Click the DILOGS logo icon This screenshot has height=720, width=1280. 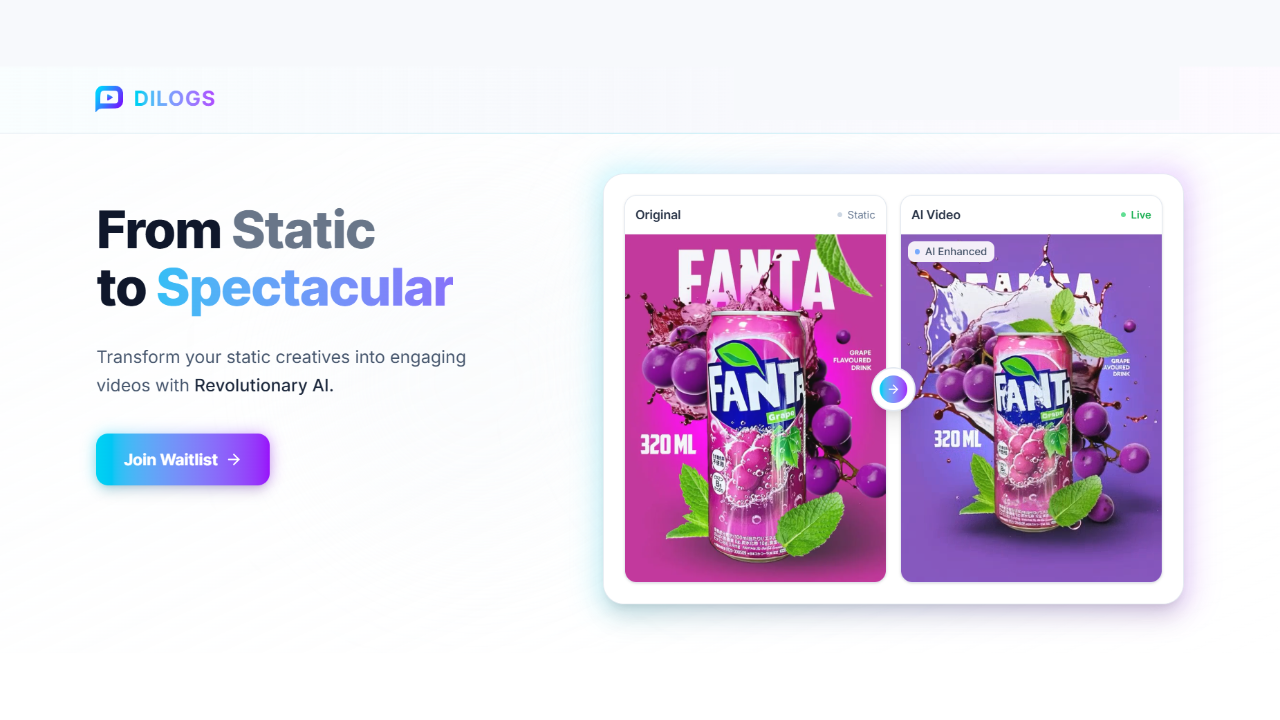[x=109, y=98]
